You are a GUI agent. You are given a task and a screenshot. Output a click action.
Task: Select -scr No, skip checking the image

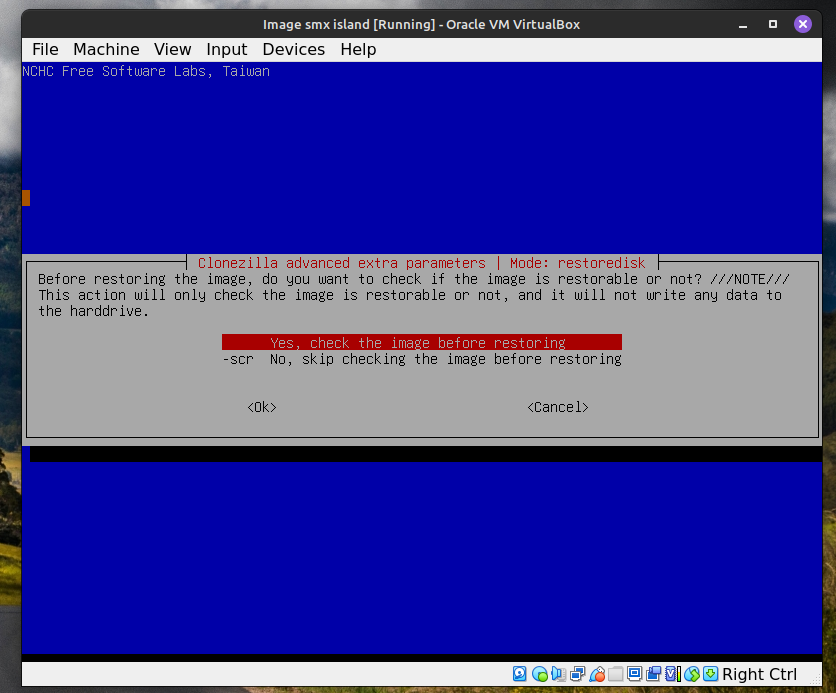[x=422, y=359]
